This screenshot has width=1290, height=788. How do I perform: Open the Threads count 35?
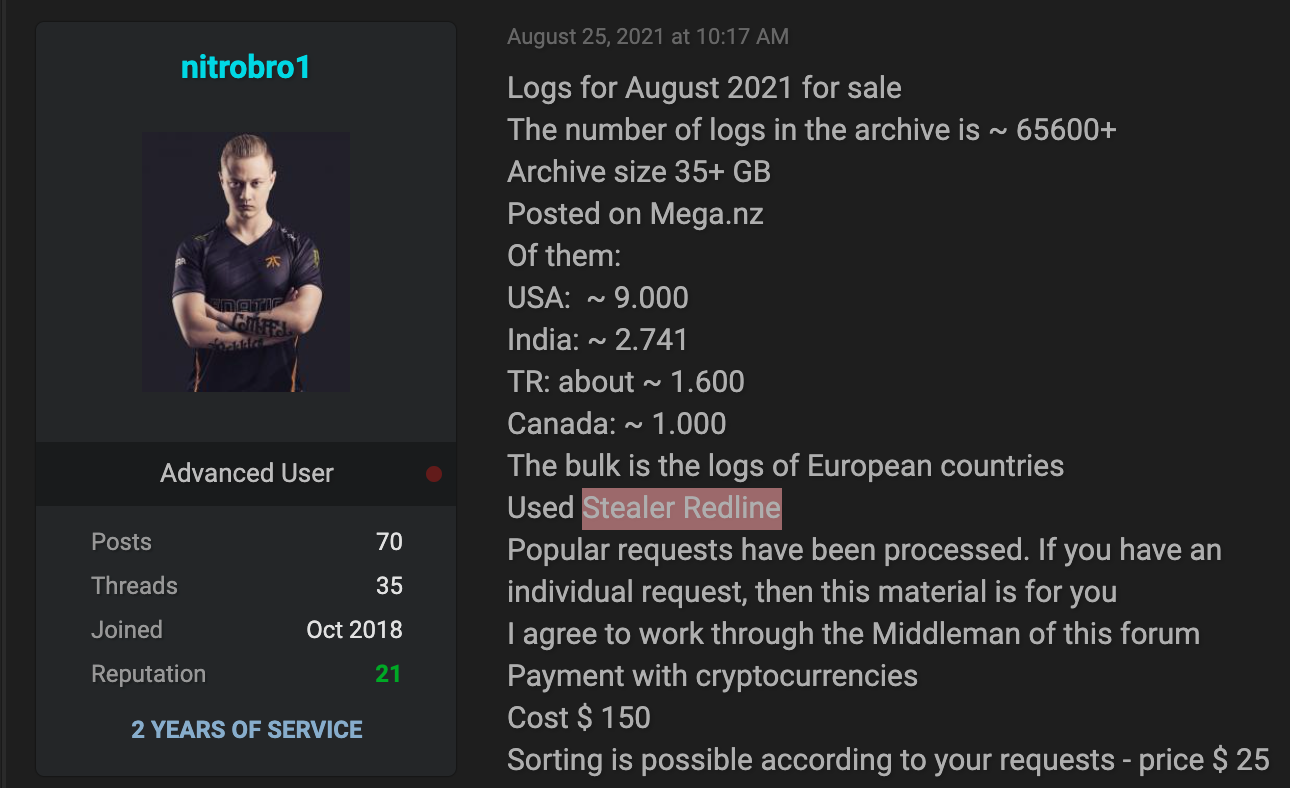click(389, 586)
